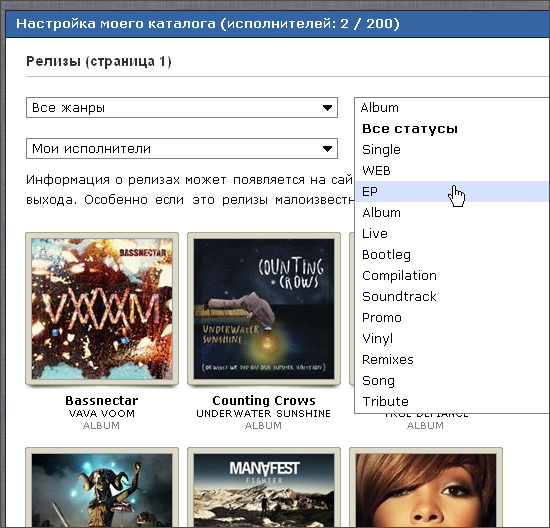Select 'Tribute' status option
The image size is (550, 528).
click(452, 401)
